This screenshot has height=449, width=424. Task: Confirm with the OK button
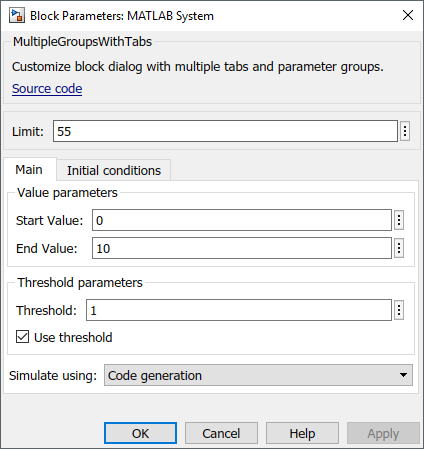coord(140,433)
